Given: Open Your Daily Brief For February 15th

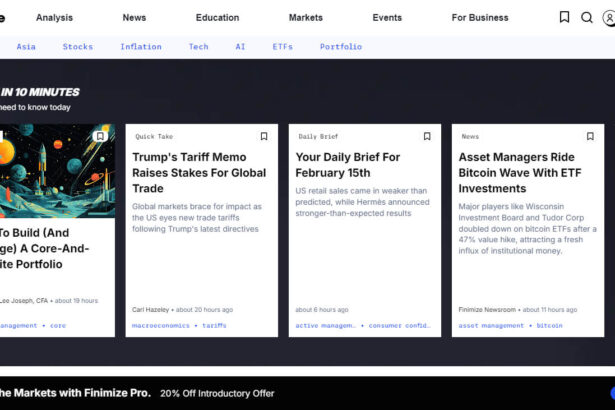Looking at the screenshot, I should [348, 165].
